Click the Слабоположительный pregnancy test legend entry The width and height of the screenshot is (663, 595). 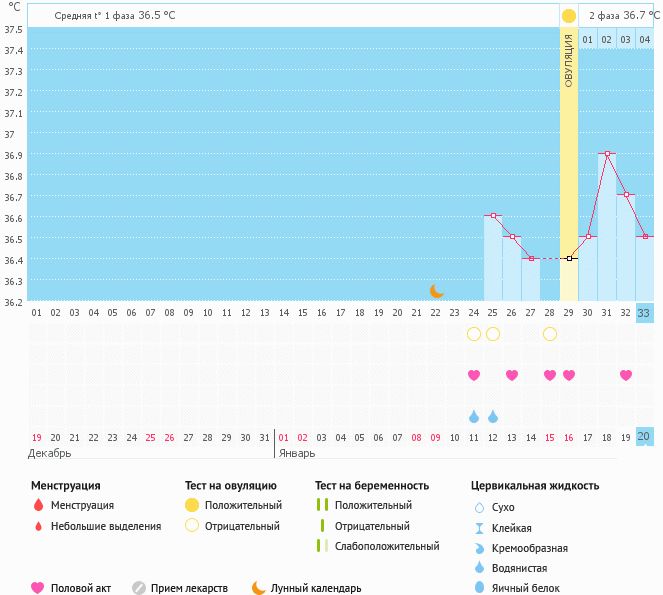384,546
